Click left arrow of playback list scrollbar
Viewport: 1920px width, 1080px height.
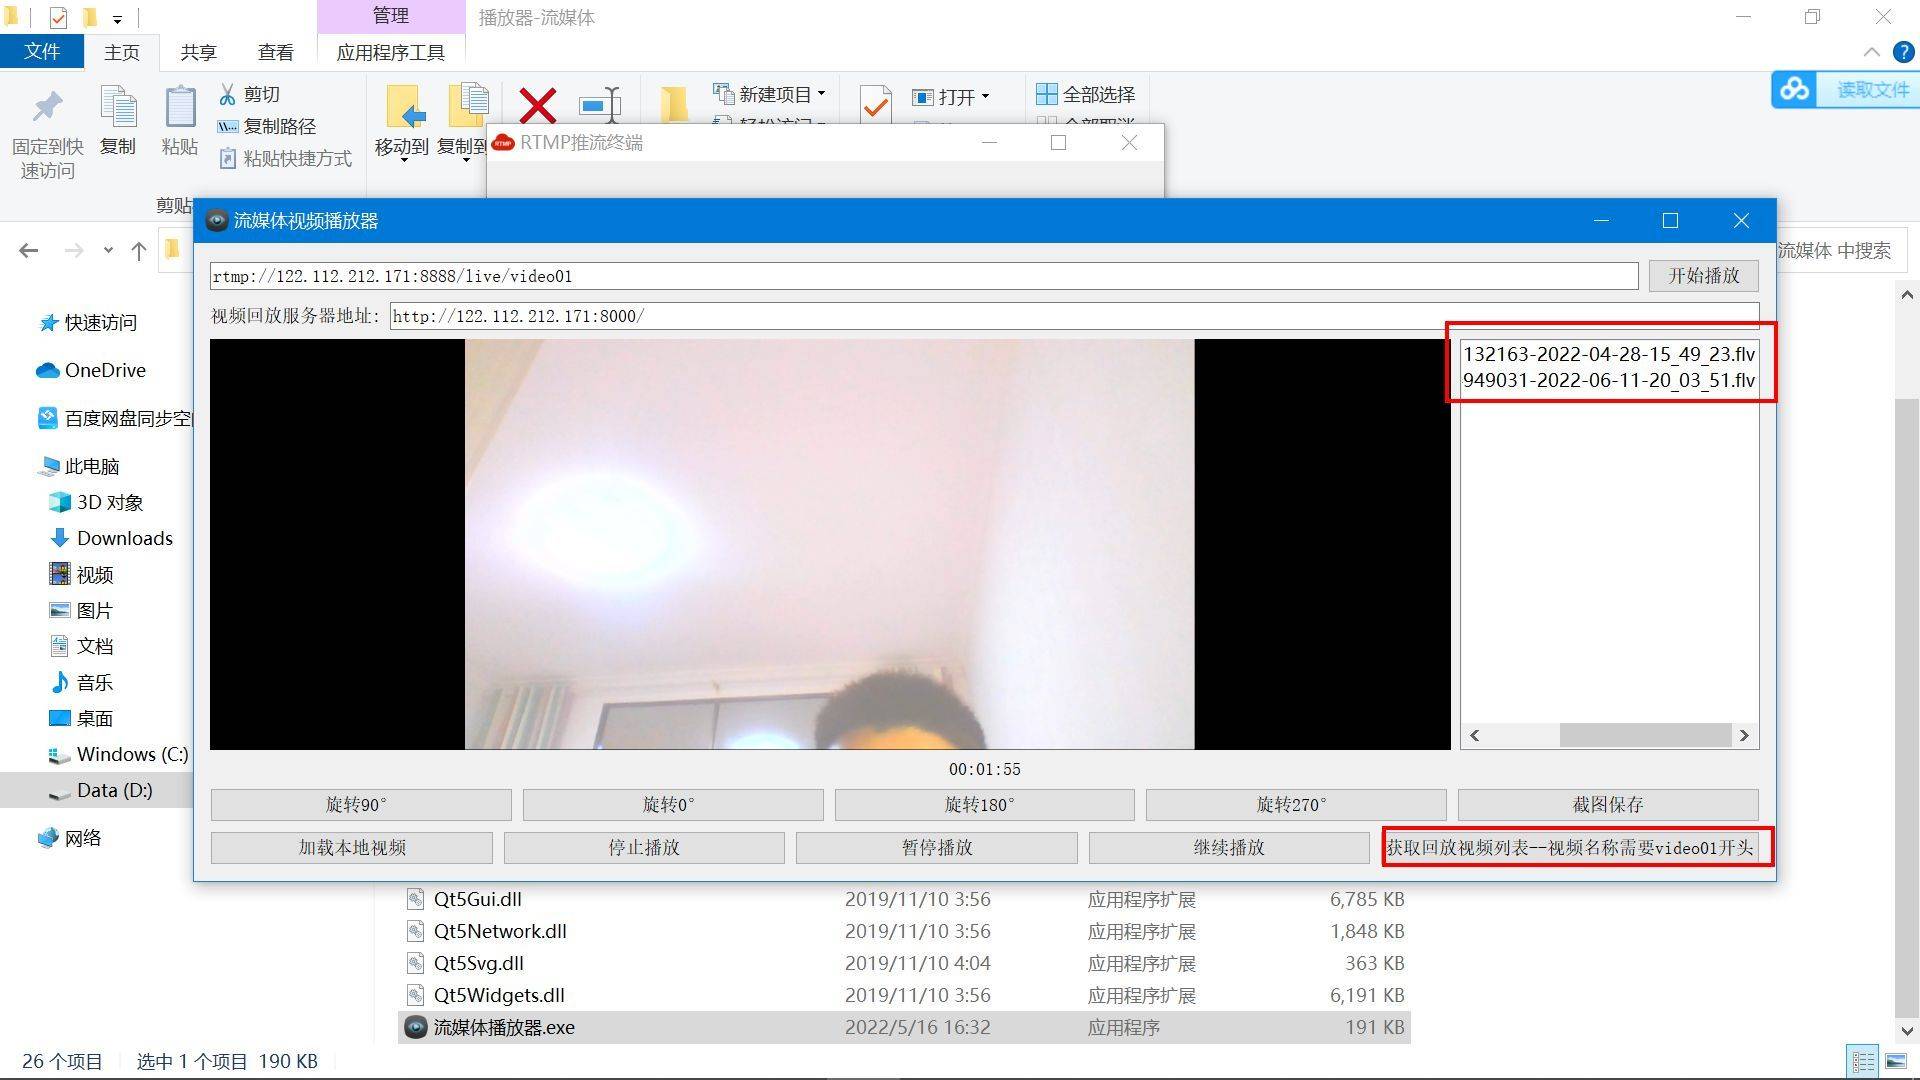click(x=1474, y=735)
